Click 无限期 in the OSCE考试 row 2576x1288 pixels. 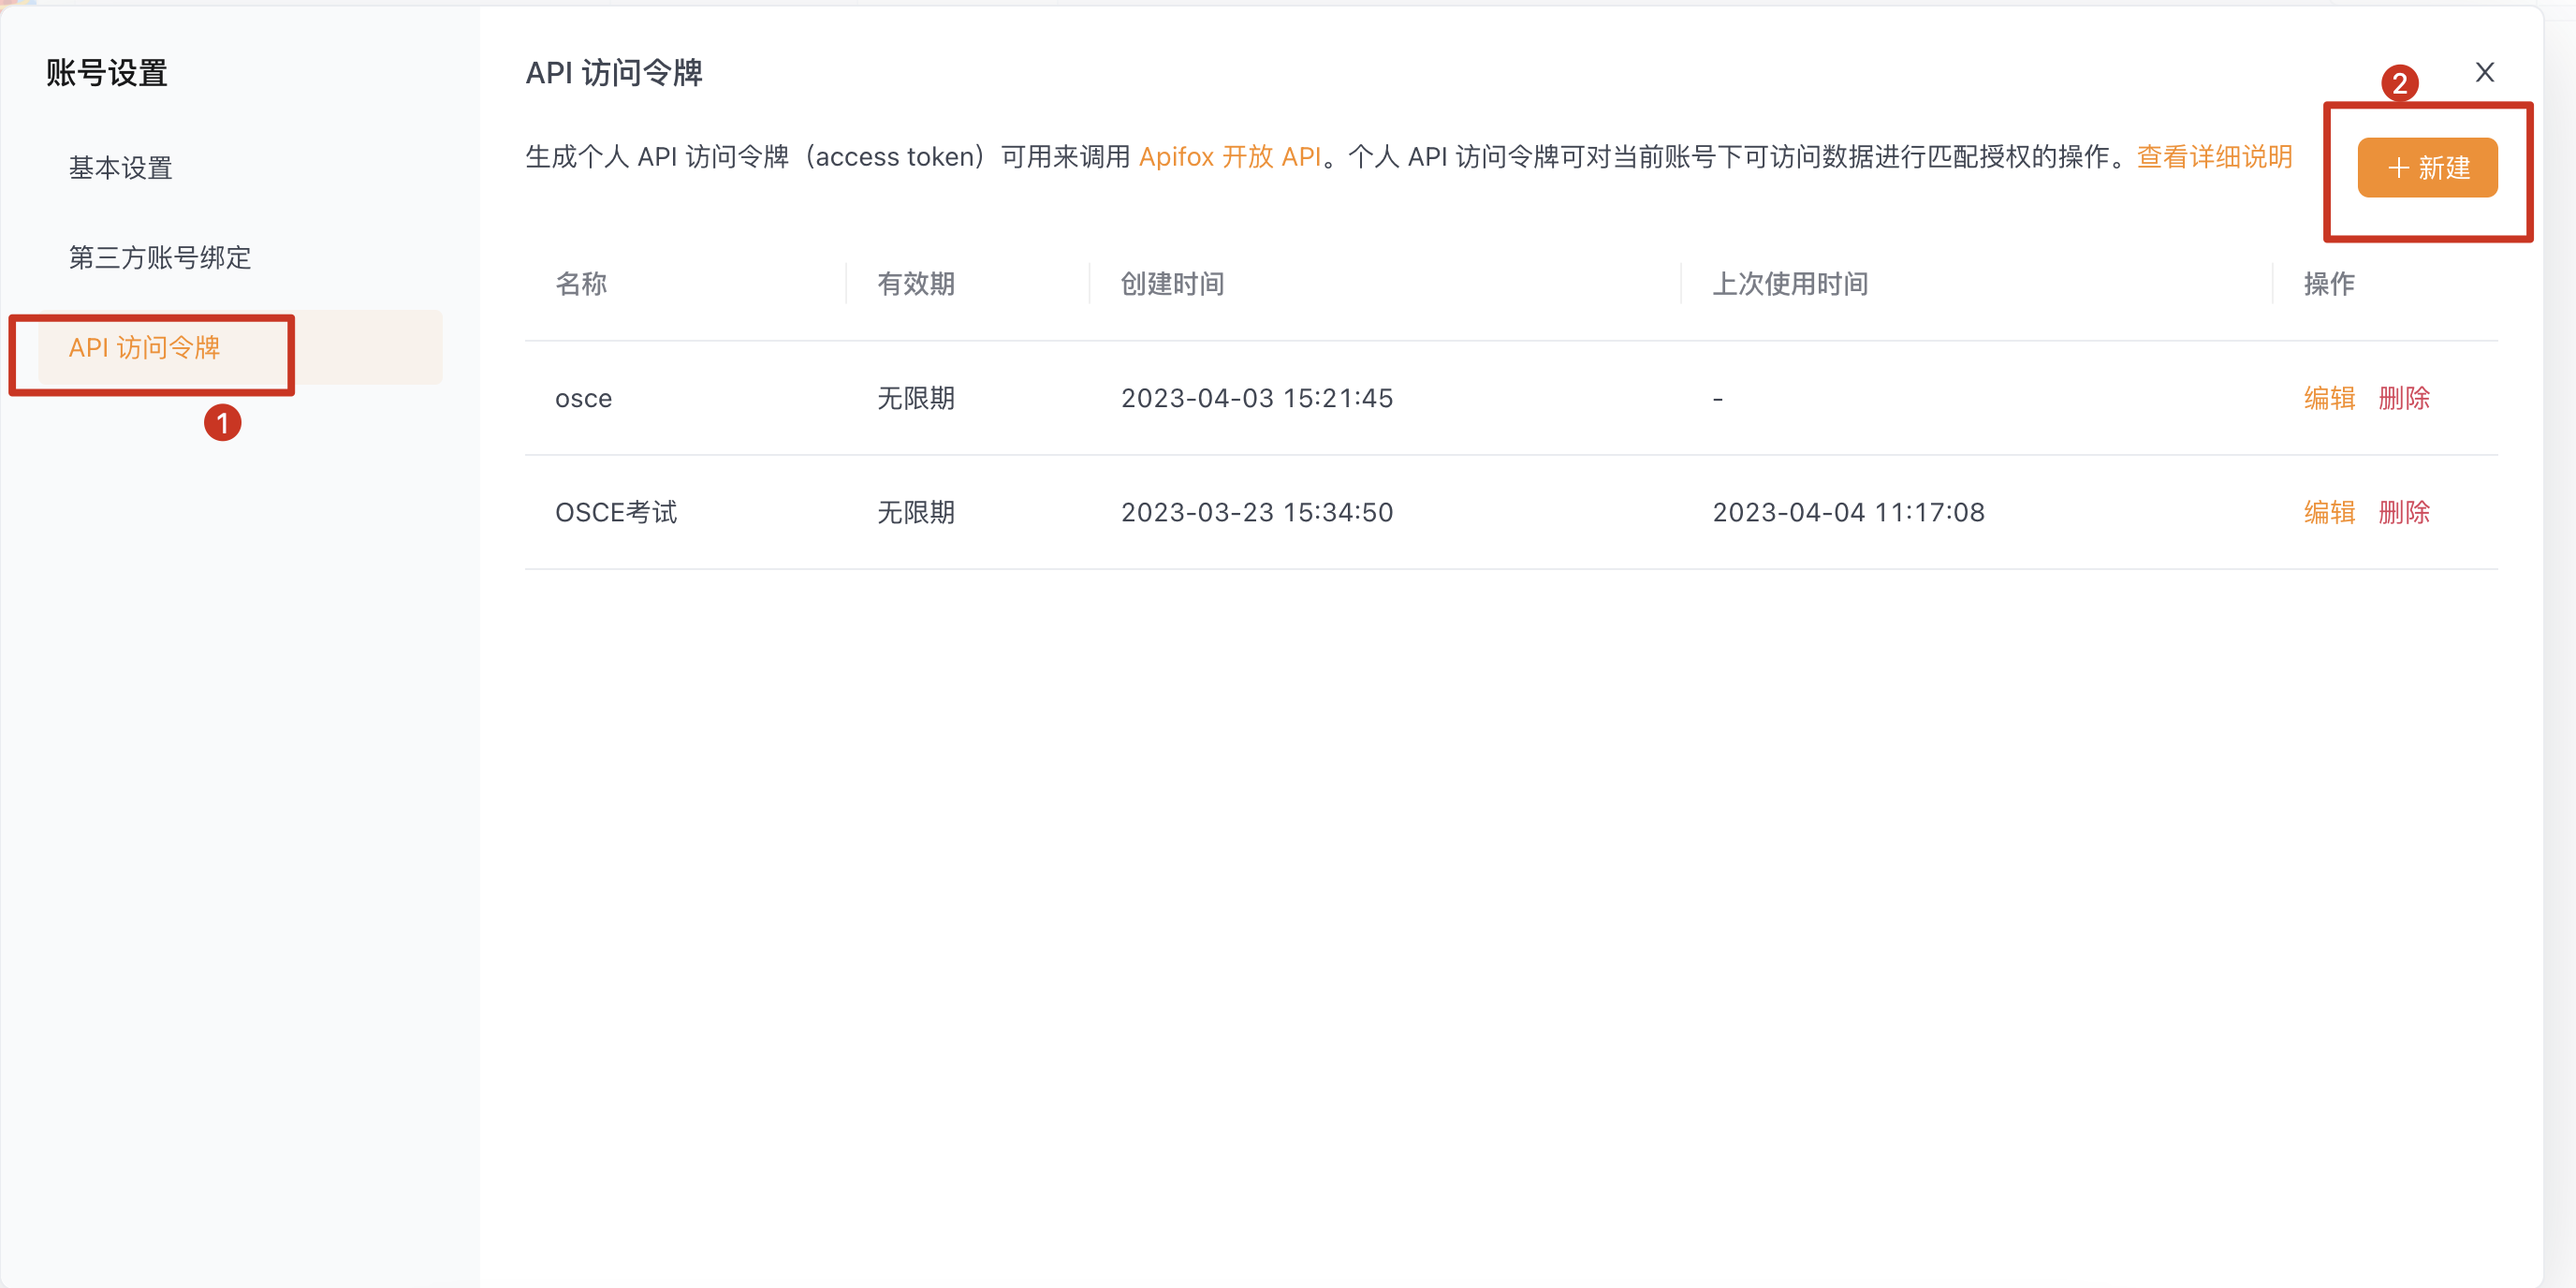click(916, 512)
